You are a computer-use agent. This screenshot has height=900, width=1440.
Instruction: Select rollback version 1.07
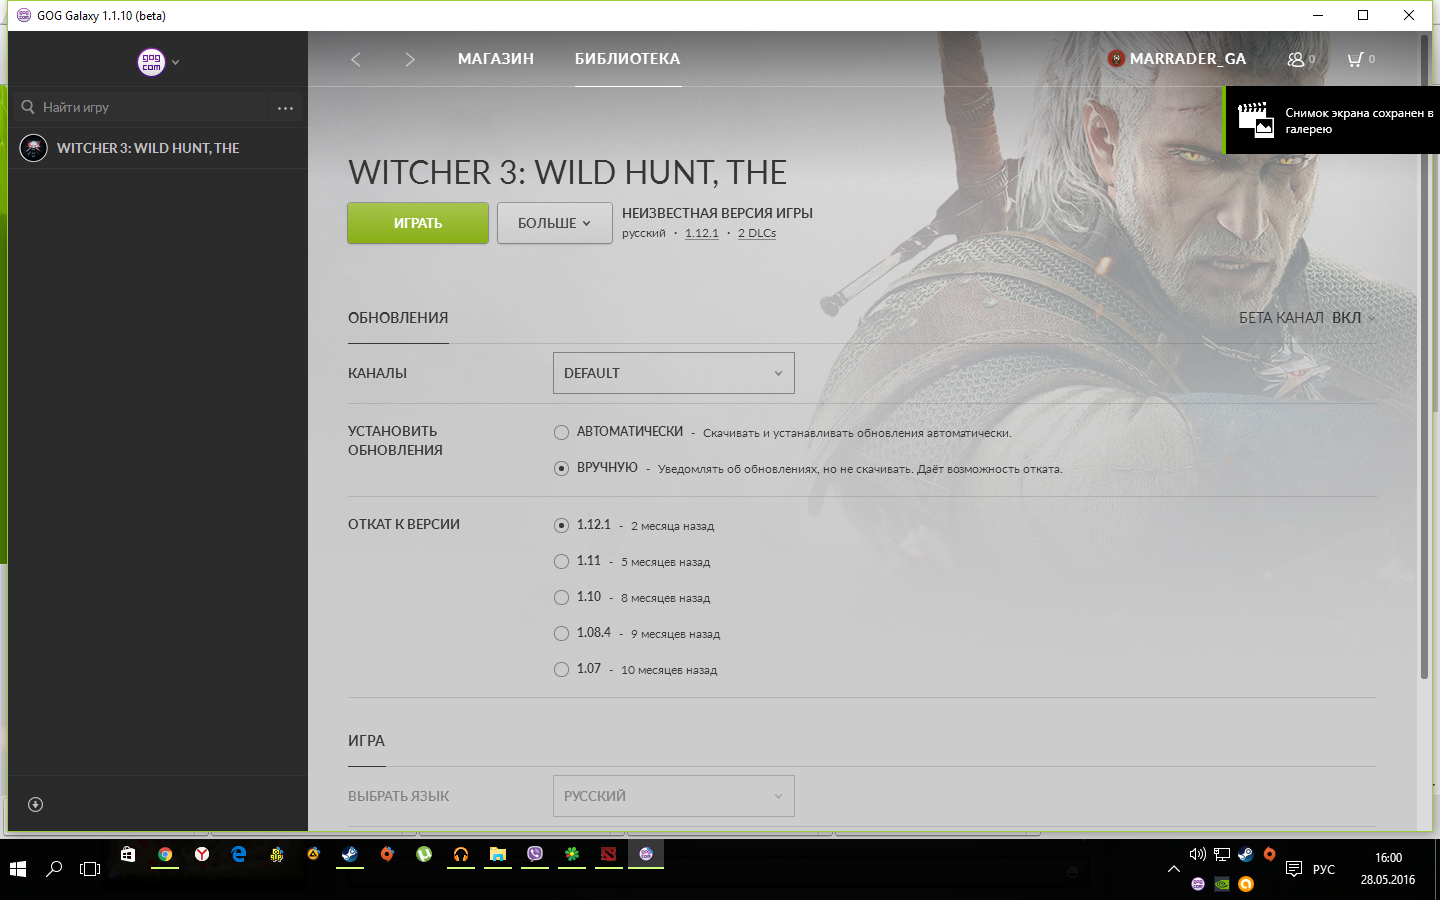(562, 669)
